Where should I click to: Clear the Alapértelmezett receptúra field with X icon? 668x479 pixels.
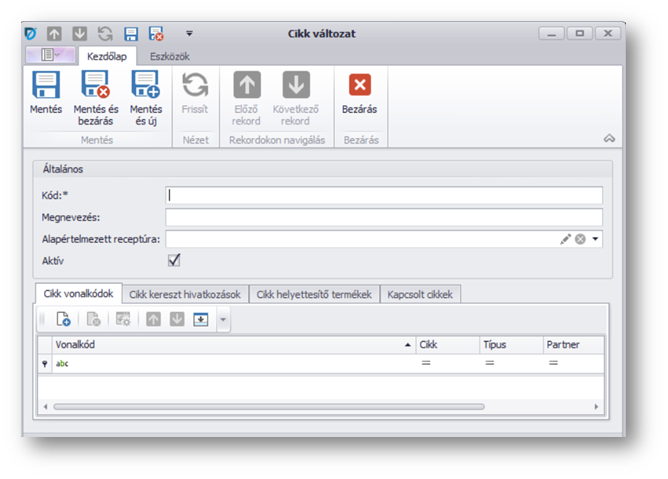[x=579, y=239]
